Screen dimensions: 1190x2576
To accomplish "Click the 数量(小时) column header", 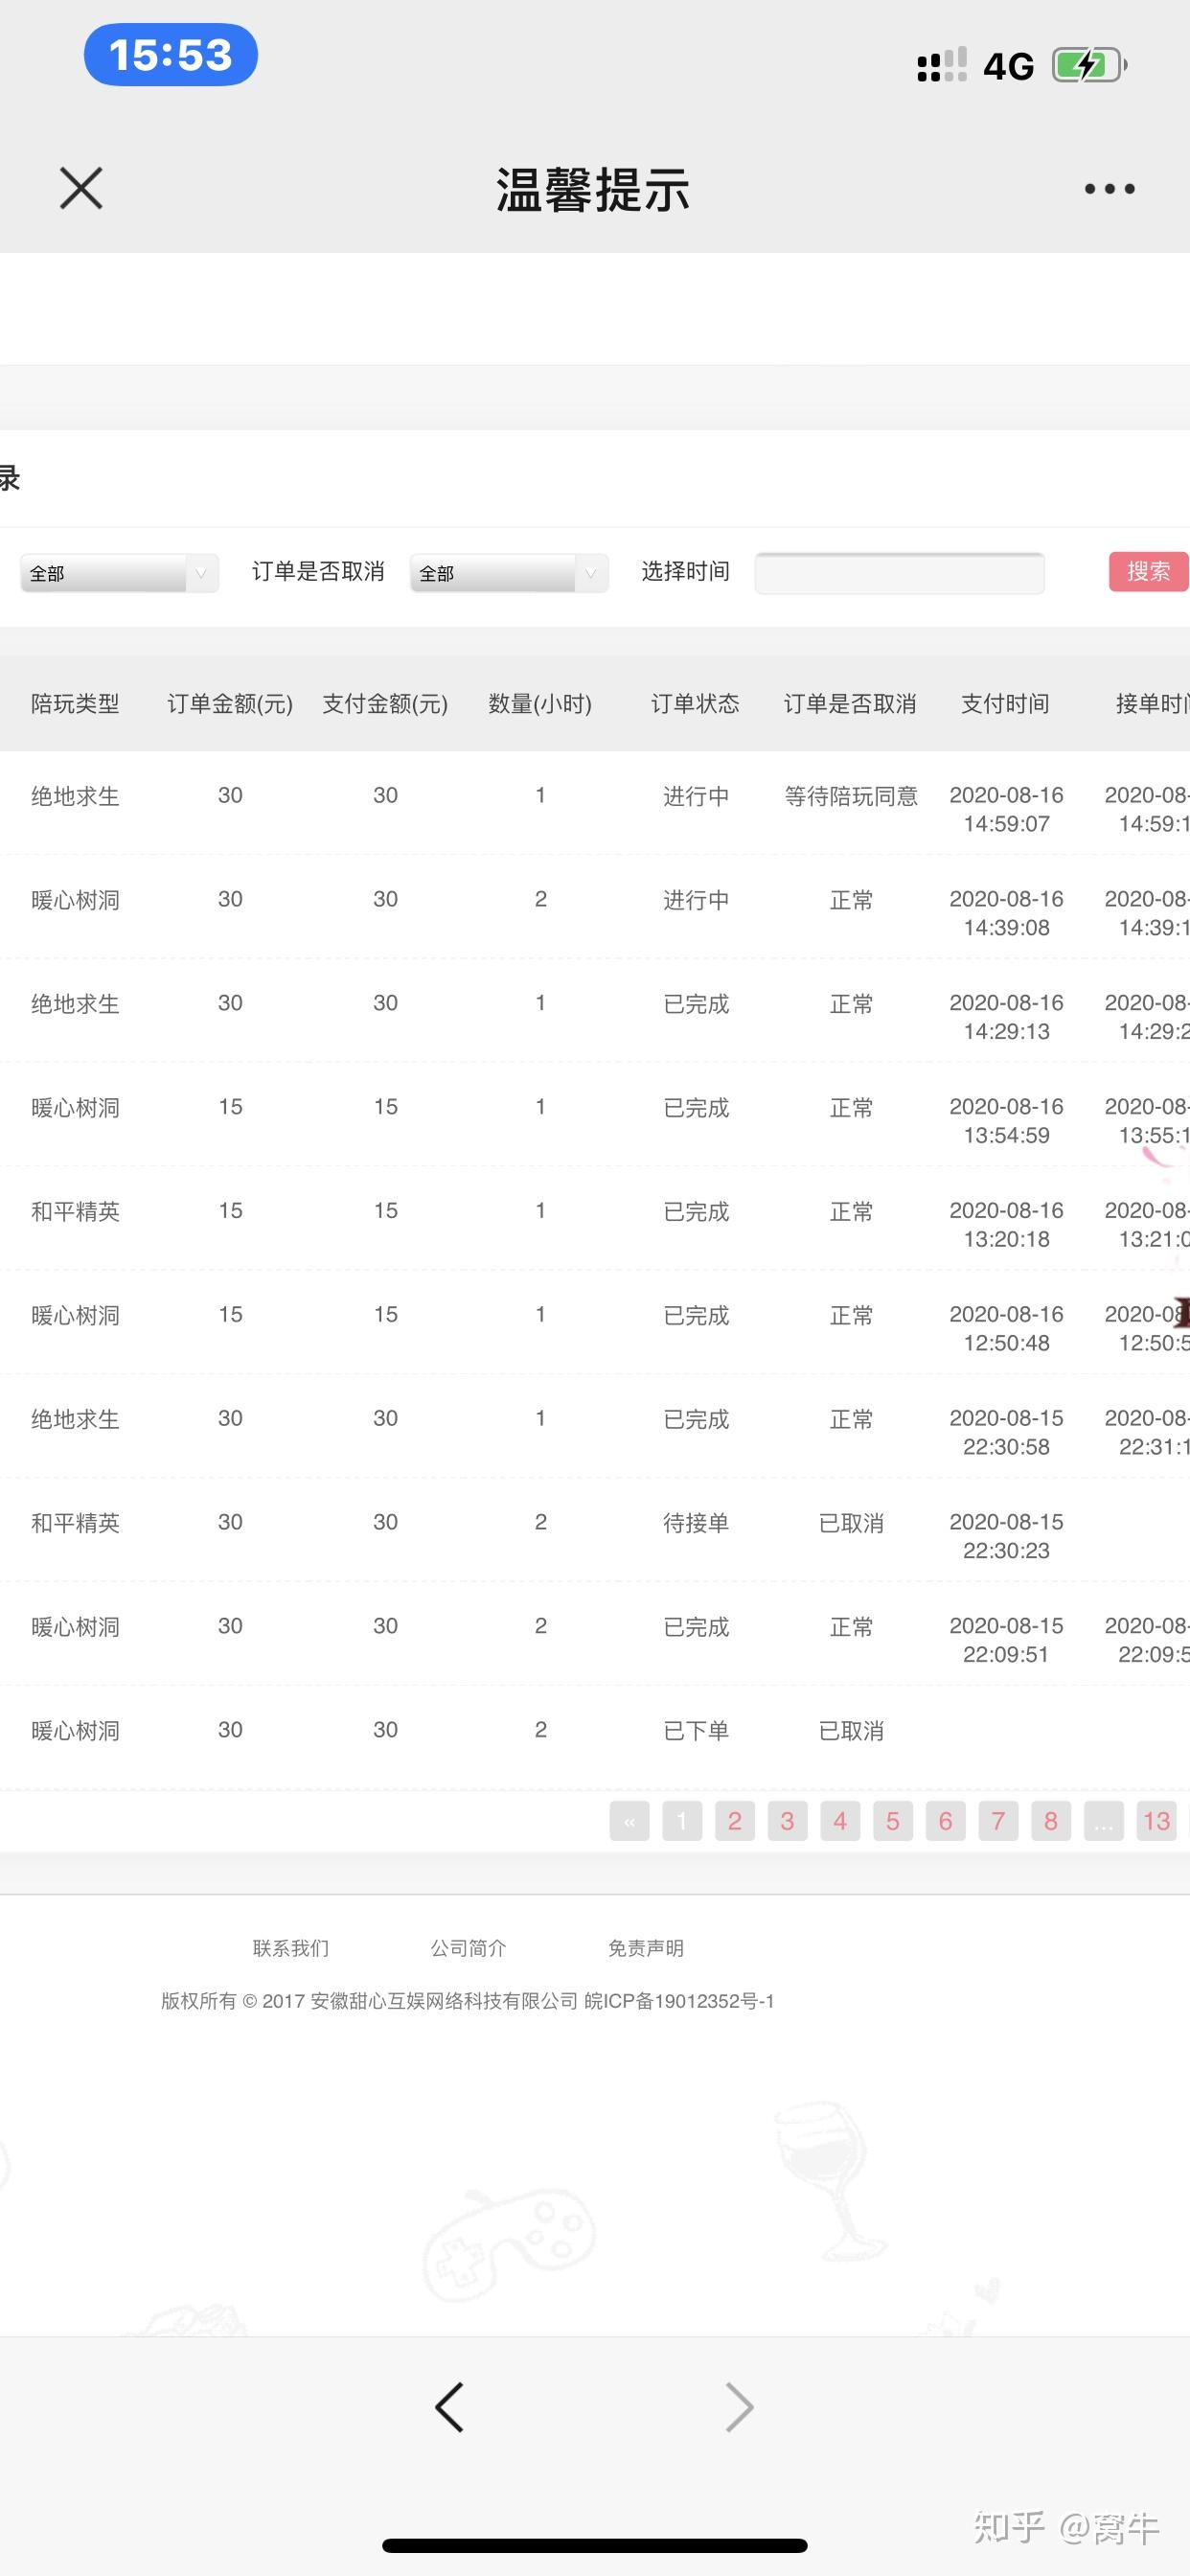I will click(x=540, y=704).
